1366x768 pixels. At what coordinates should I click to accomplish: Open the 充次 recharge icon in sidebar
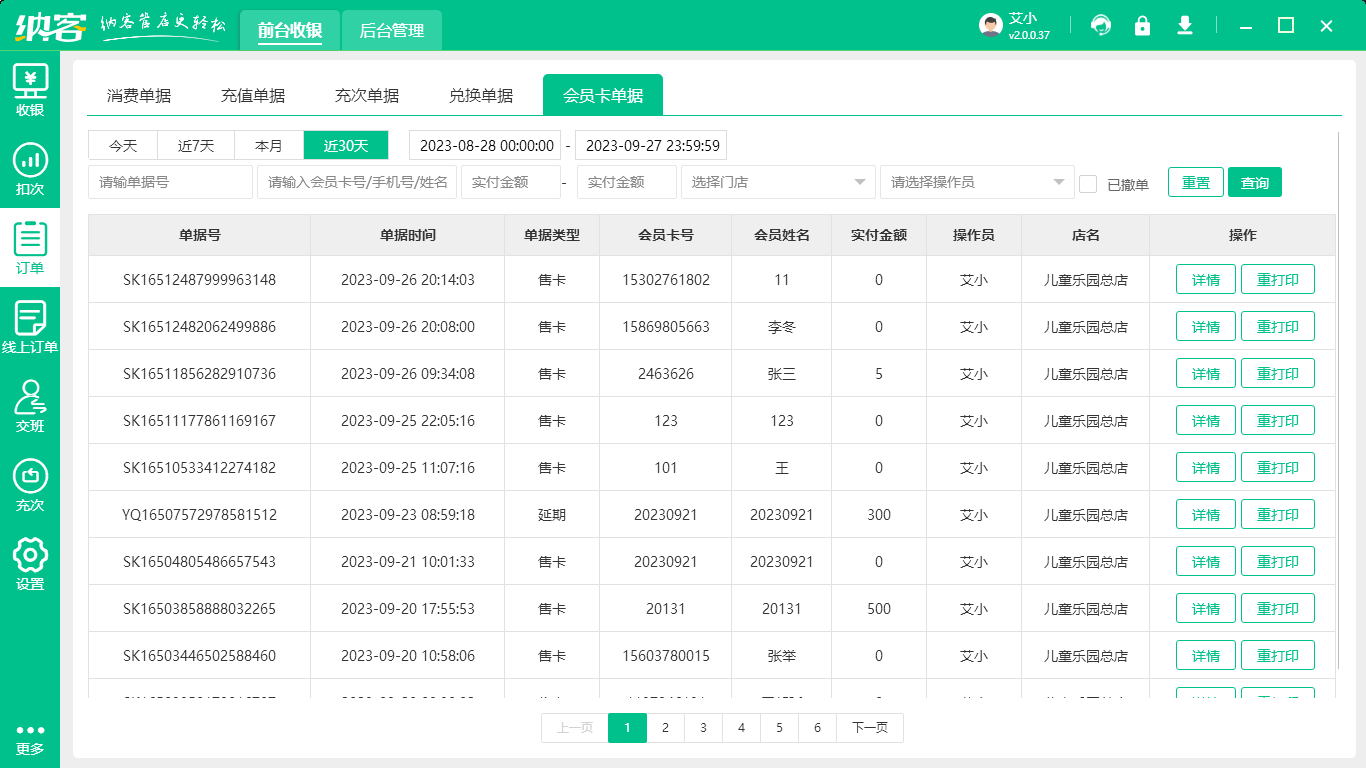click(30, 485)
